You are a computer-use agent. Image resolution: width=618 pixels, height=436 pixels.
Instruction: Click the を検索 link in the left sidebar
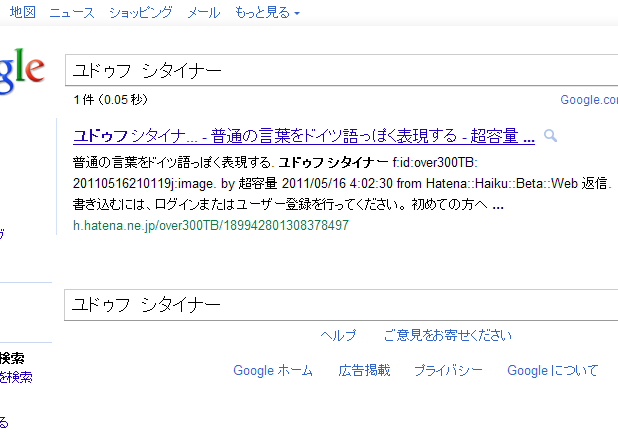pos(16,378)
